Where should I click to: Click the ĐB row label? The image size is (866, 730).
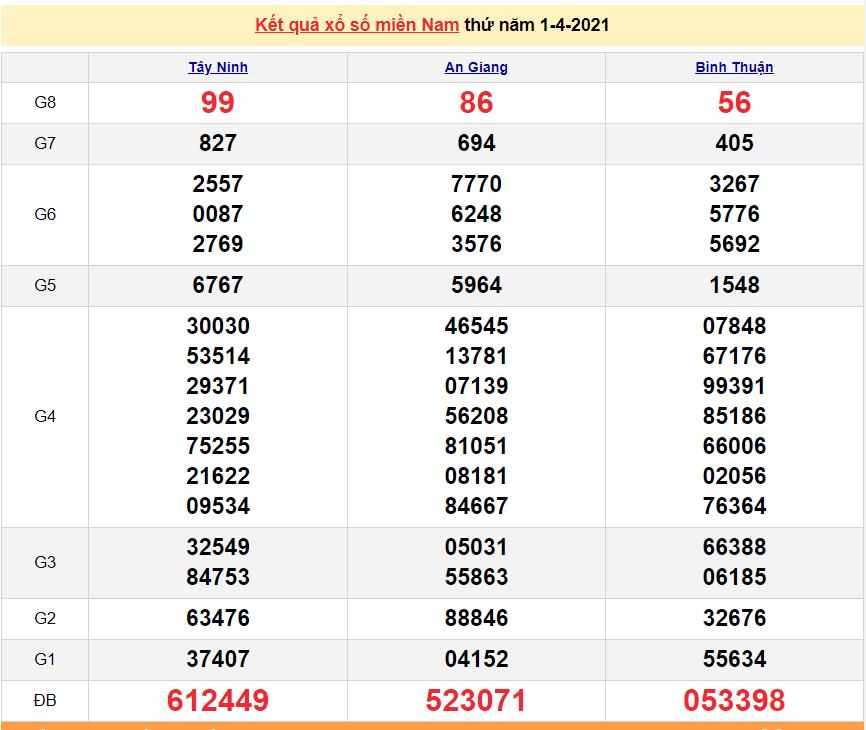[x=45, y=701]
